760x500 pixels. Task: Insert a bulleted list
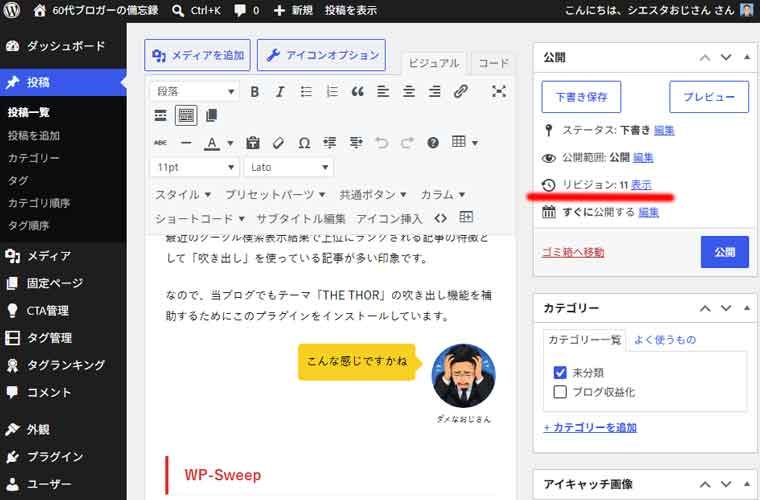click(306, 91)
